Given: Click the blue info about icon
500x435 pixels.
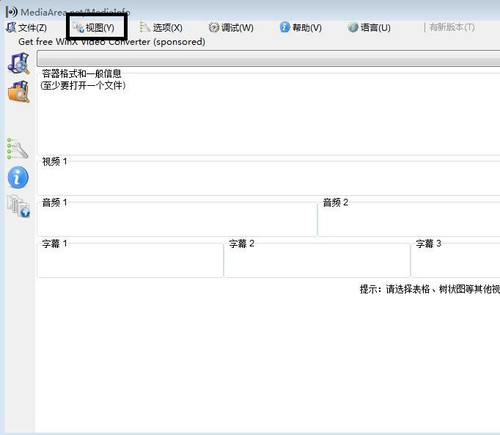Looking at the screenshot, I should point(18,177).
